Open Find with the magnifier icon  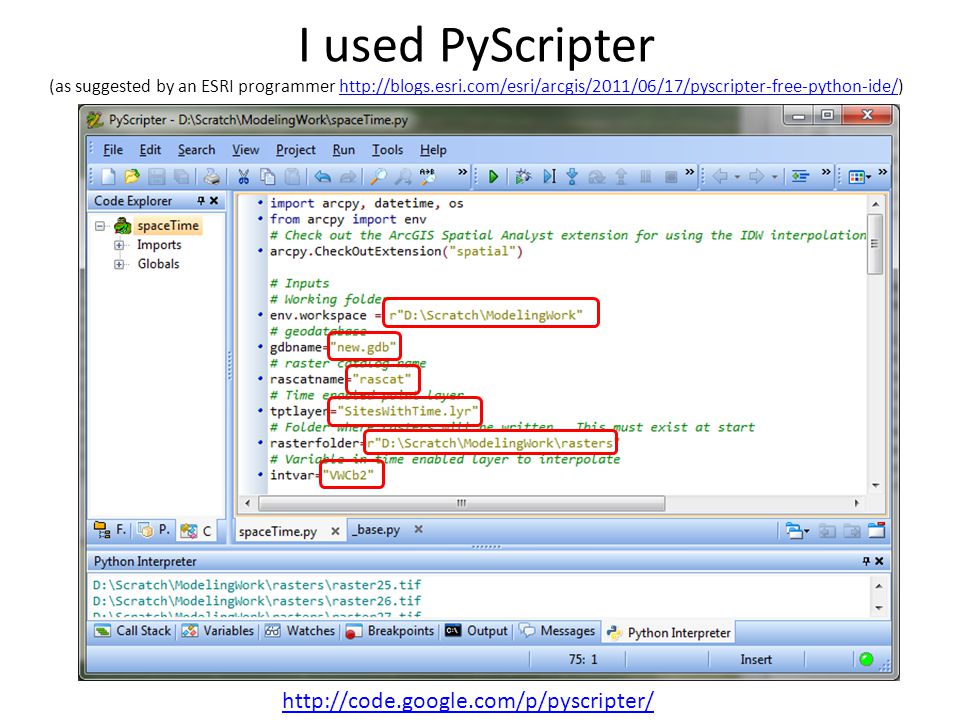pos(378,176)
